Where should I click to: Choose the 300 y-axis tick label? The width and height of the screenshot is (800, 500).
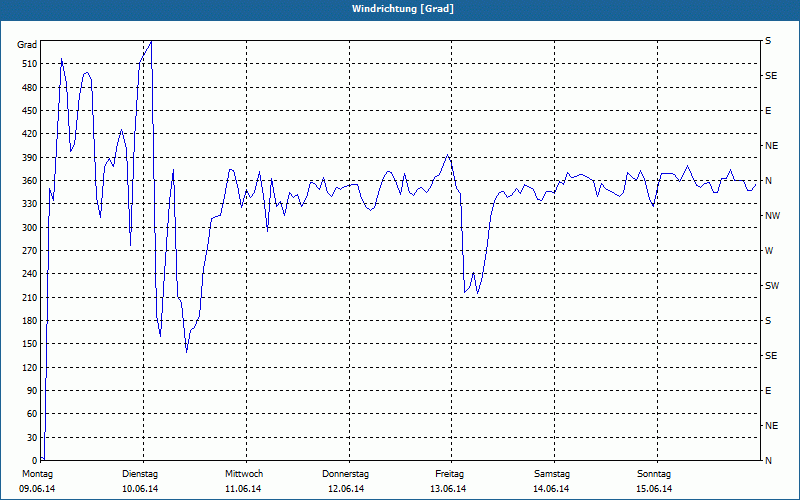tap(30, 227)
